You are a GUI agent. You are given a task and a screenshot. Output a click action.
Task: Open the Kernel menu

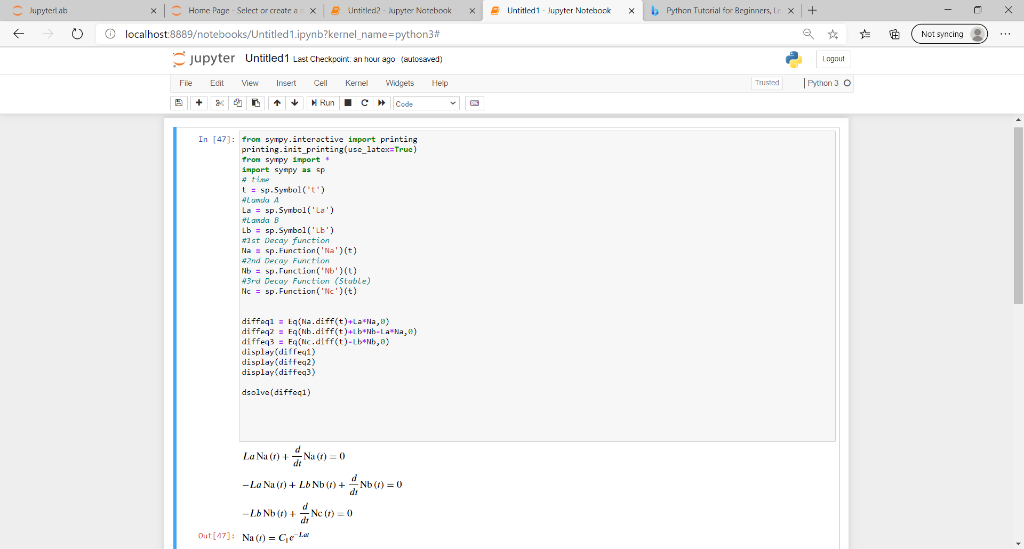coord(357,84)
